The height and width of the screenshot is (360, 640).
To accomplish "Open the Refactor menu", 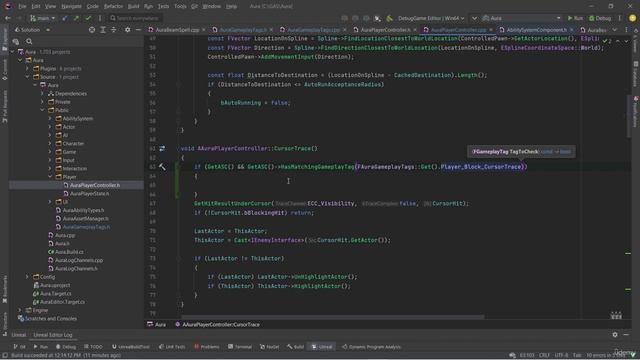I will pyautogui.click(x=113, y=7).
